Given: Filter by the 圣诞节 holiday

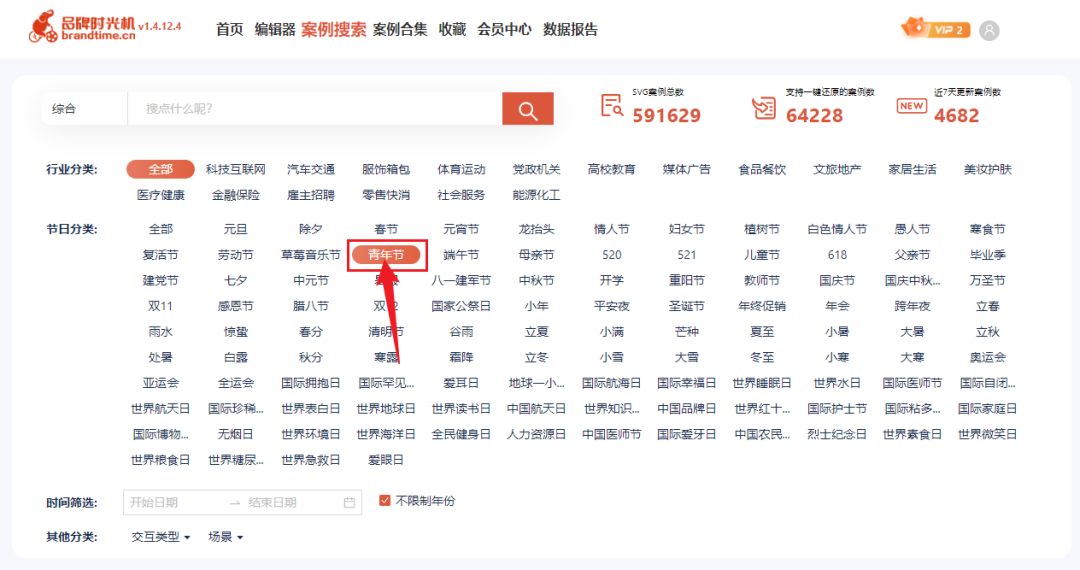Looking at the screenshot, I should pyautogui.click(x=687, y=306).
